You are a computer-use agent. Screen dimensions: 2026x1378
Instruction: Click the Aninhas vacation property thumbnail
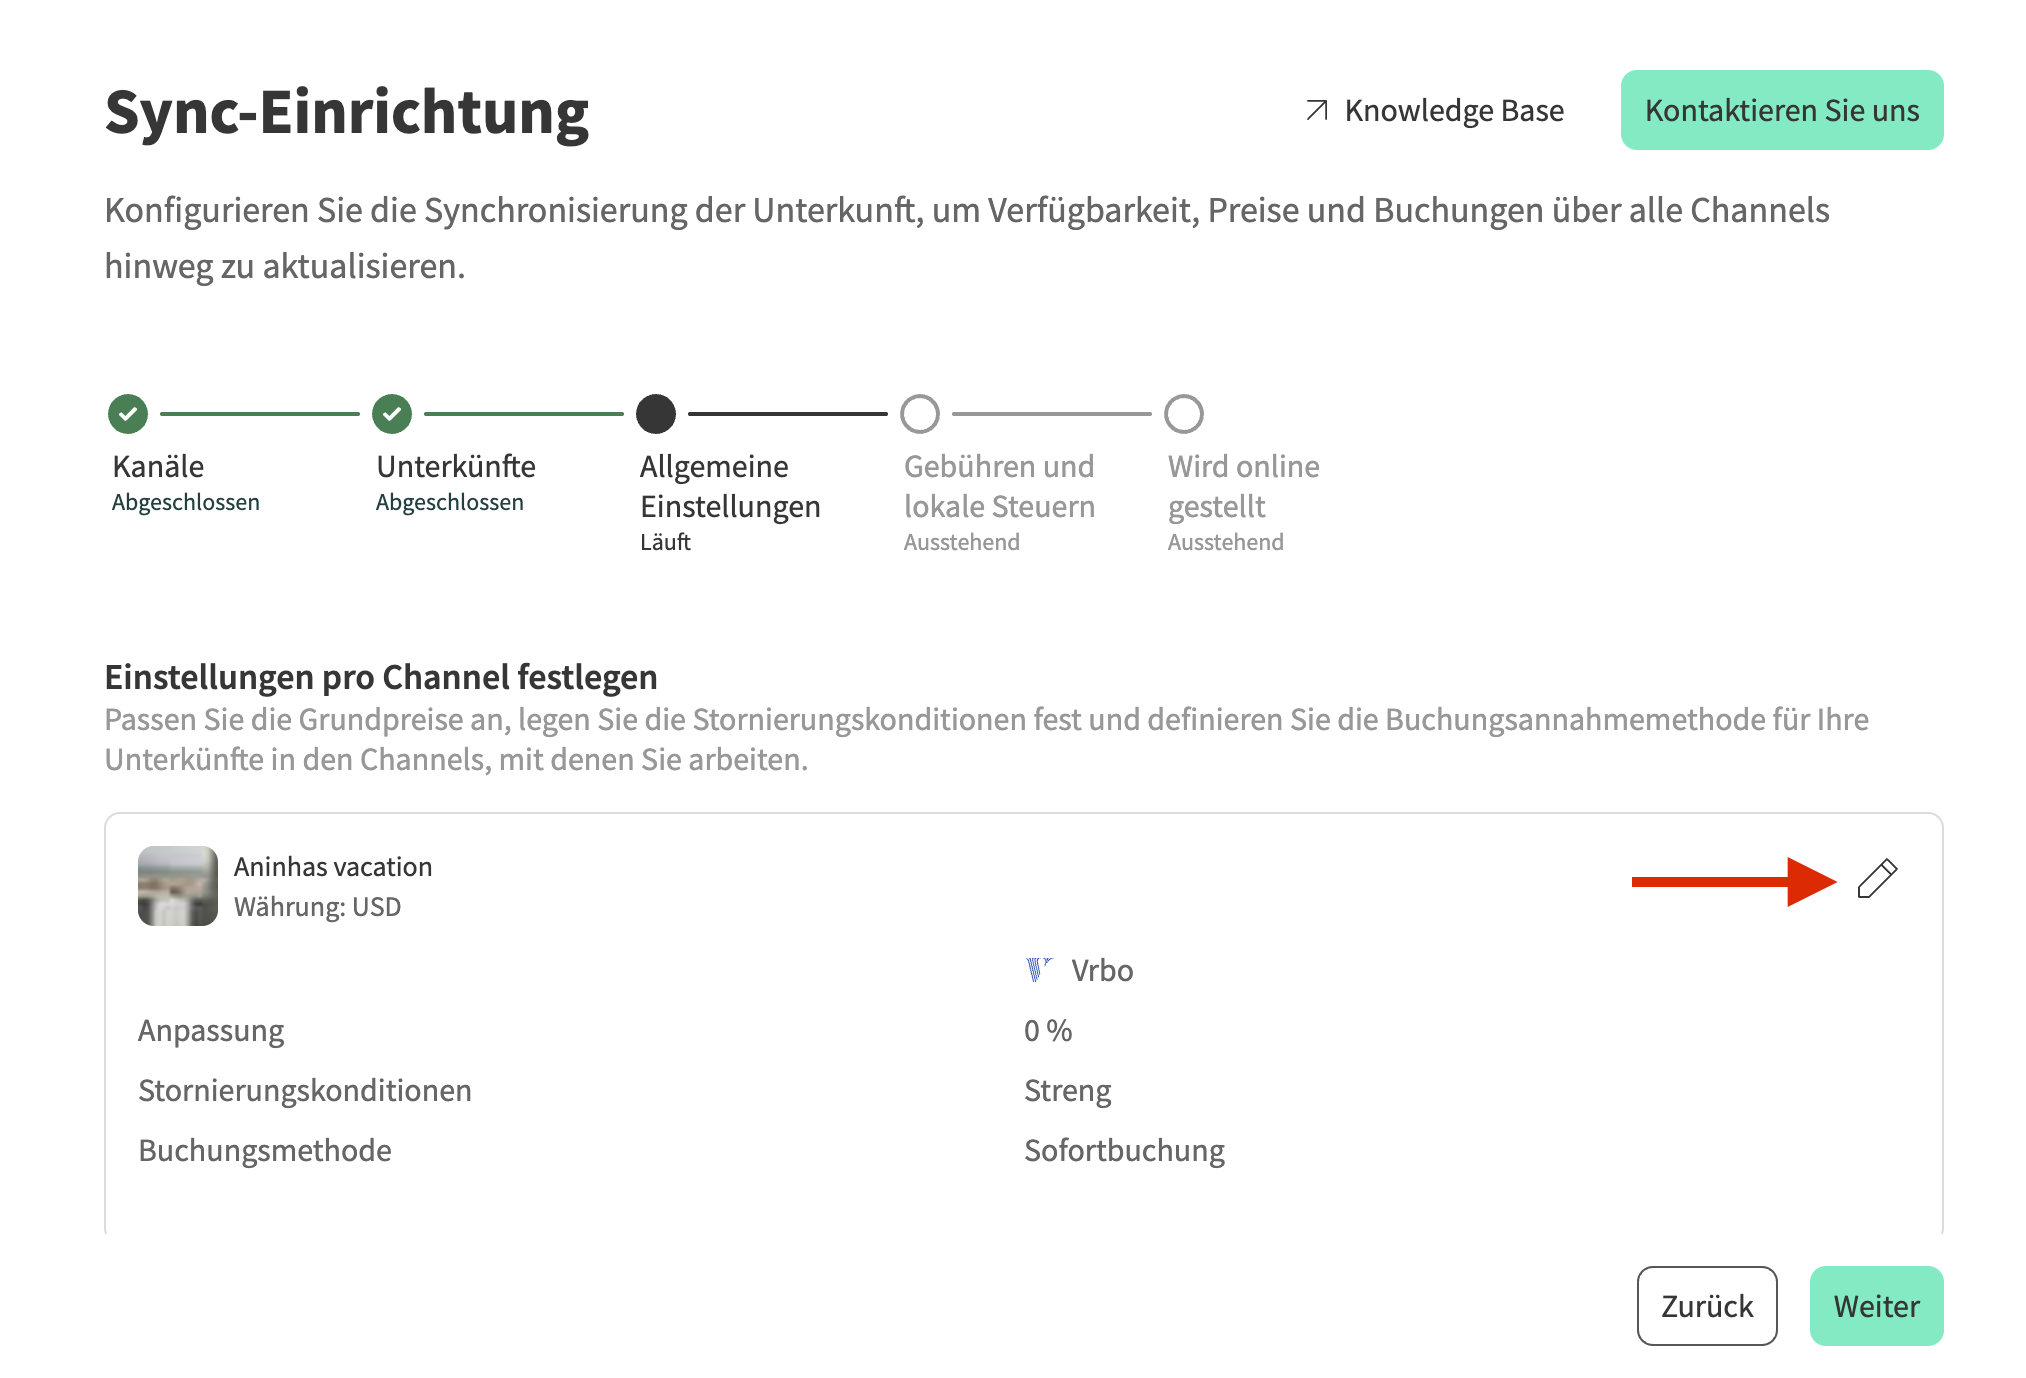178,886
